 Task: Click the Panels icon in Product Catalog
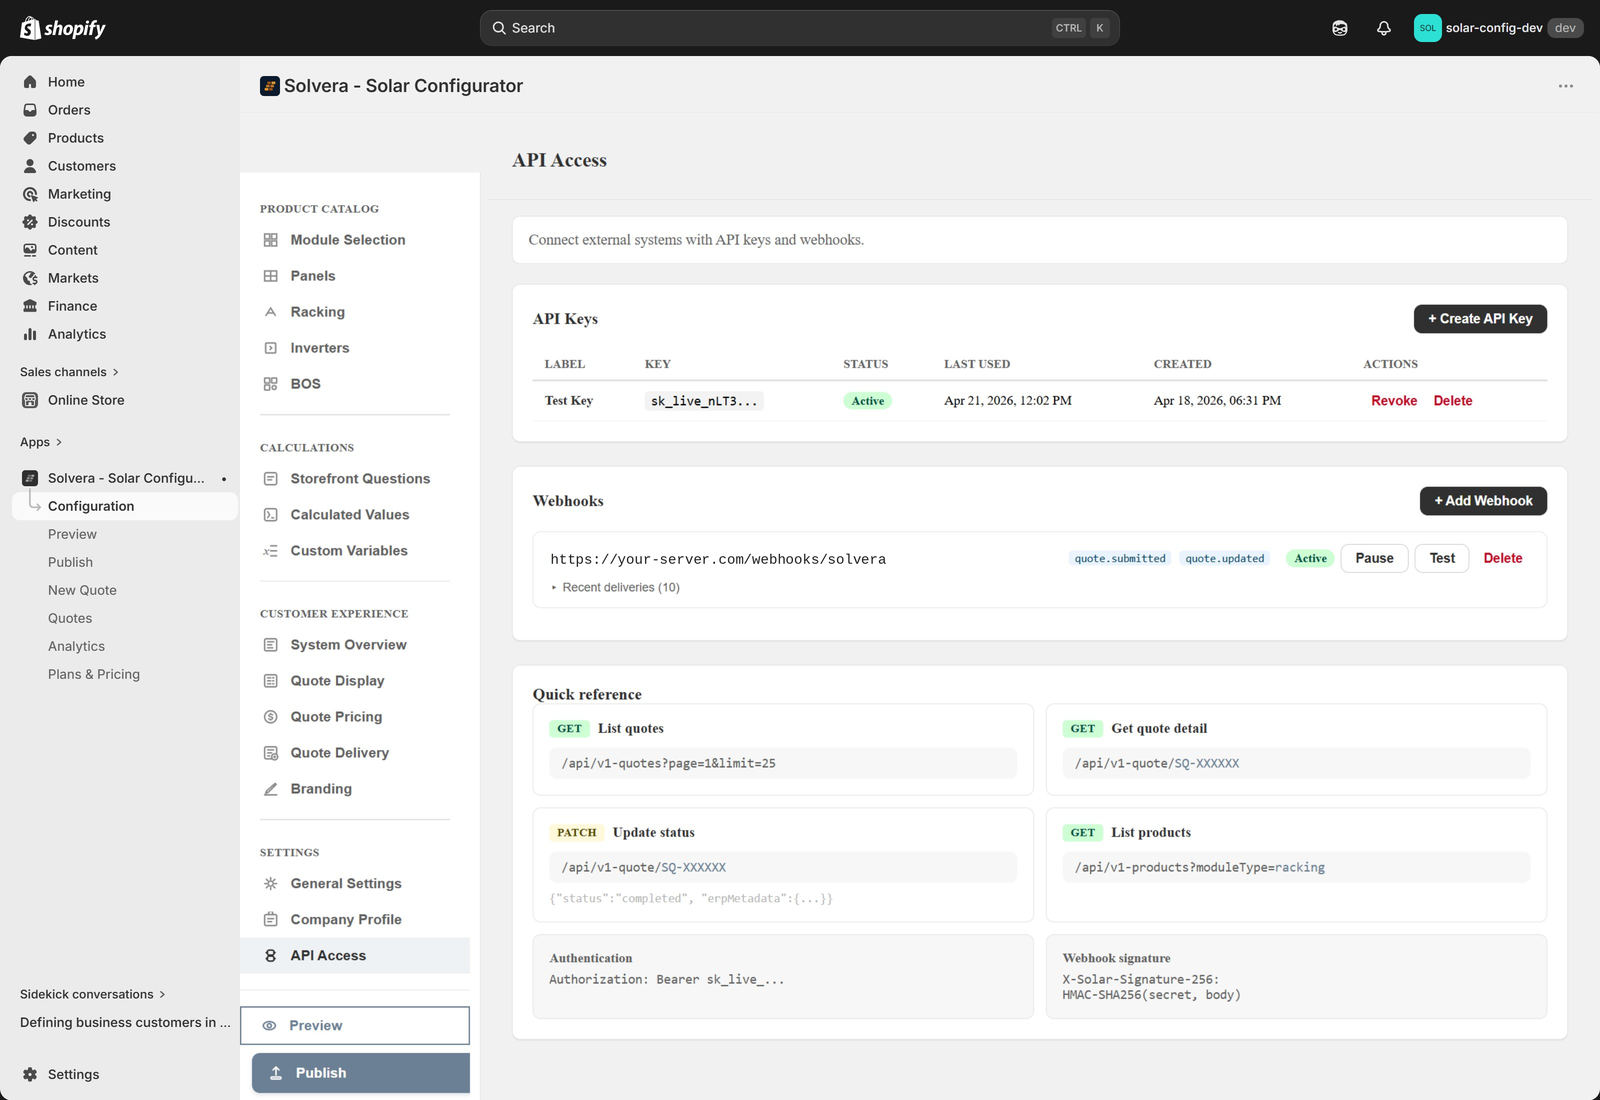pyautogui.click(x=270, y=276)
